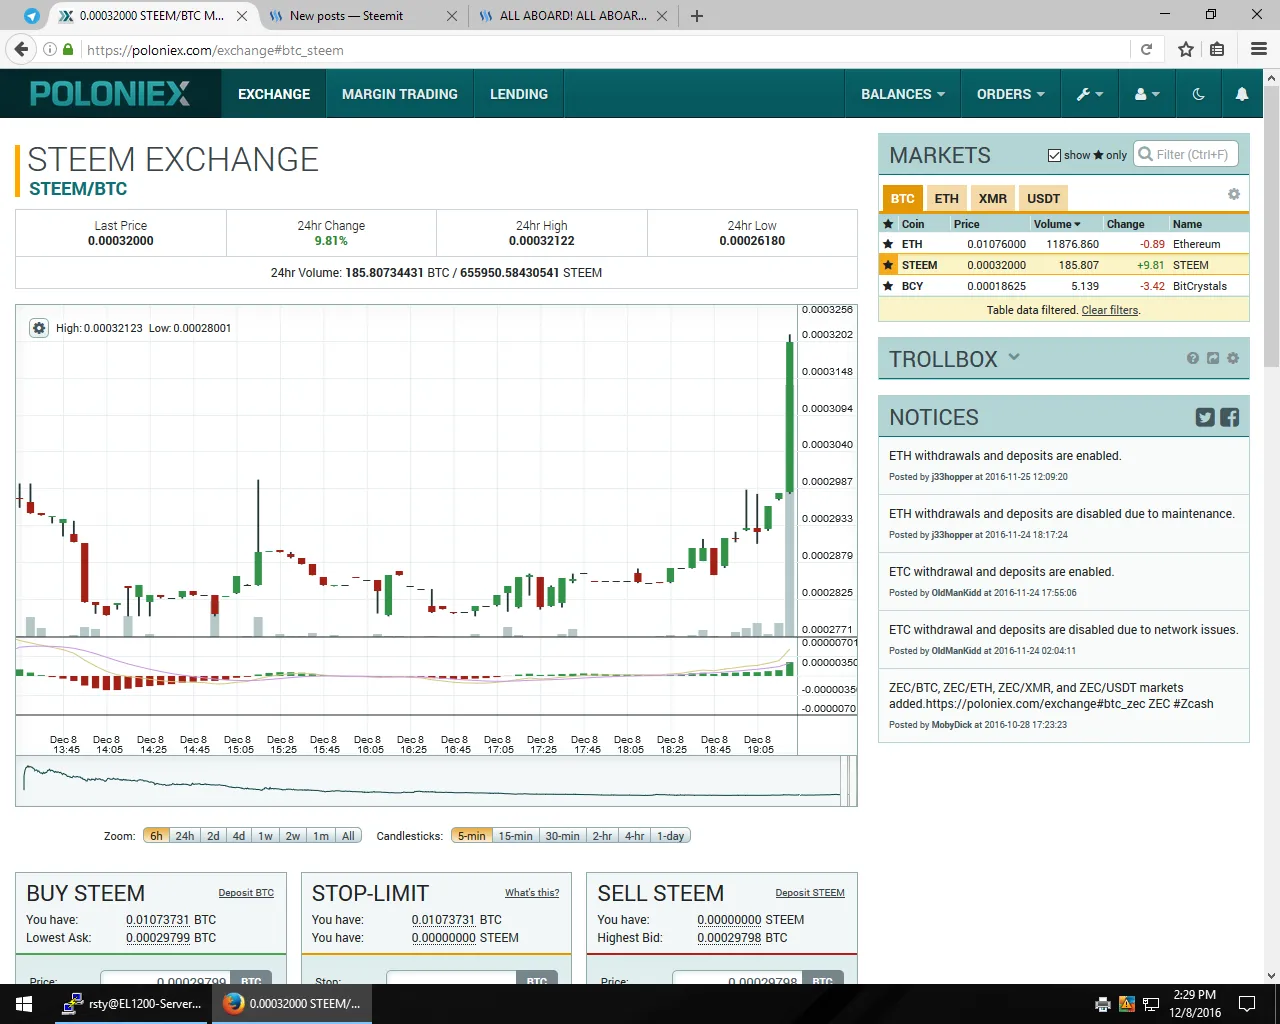
Task: Toggle favorite star for STEEM row
Action: 888,265
